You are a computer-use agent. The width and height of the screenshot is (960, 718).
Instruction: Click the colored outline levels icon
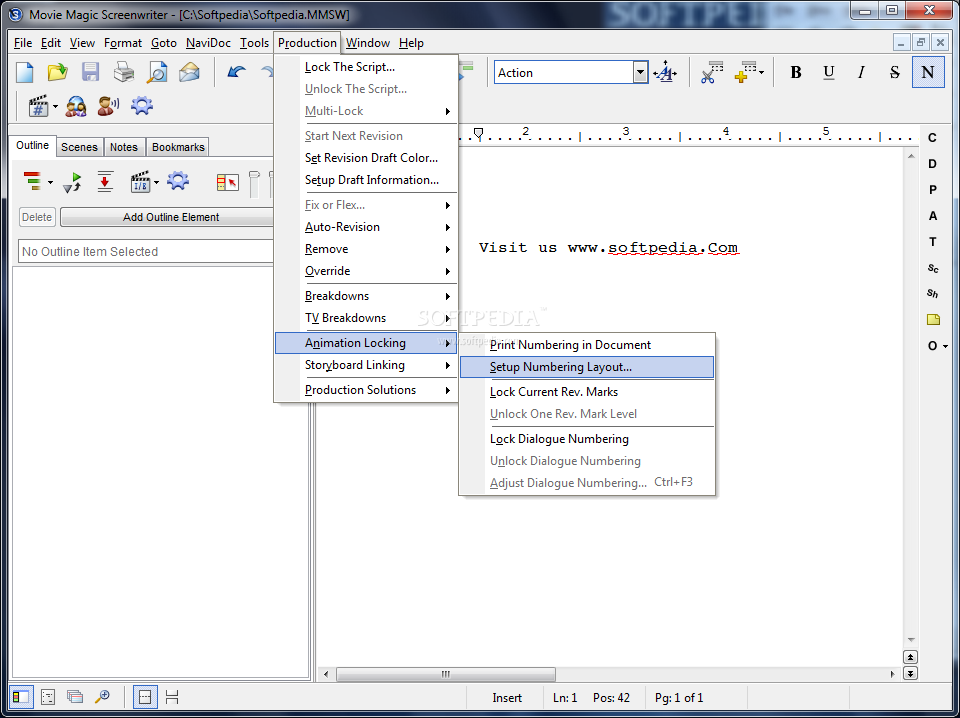(x=33, y=182)
